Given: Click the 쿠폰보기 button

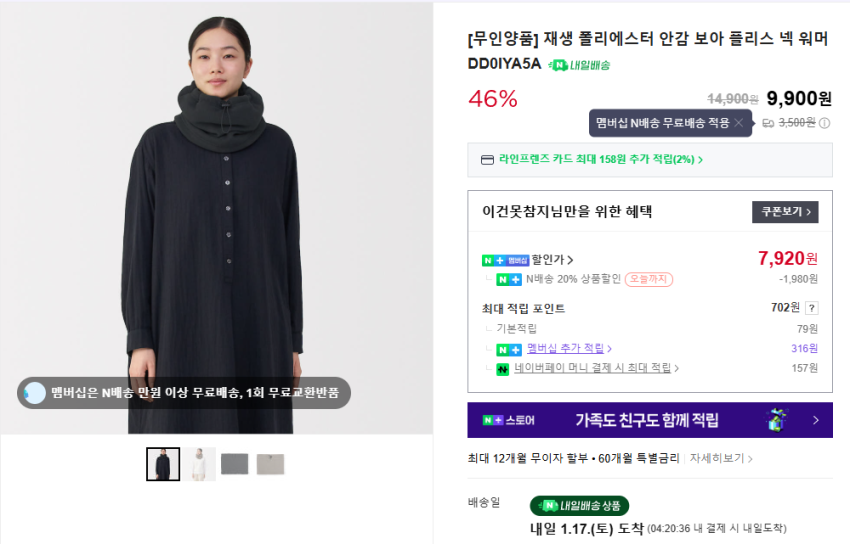Looking at the screenshot, I should pyautogui.click(x=785, y=212).
